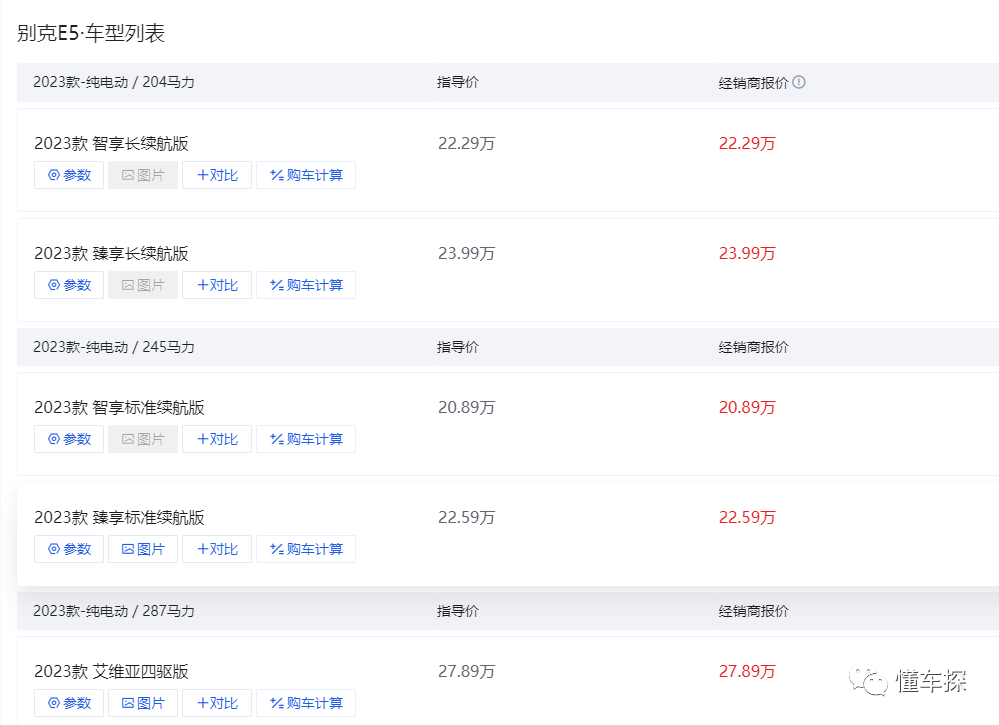Viewport: 999px width, 725px height.
Task: Select model name 2023款 臻享标准续航版
Action: 119,517
